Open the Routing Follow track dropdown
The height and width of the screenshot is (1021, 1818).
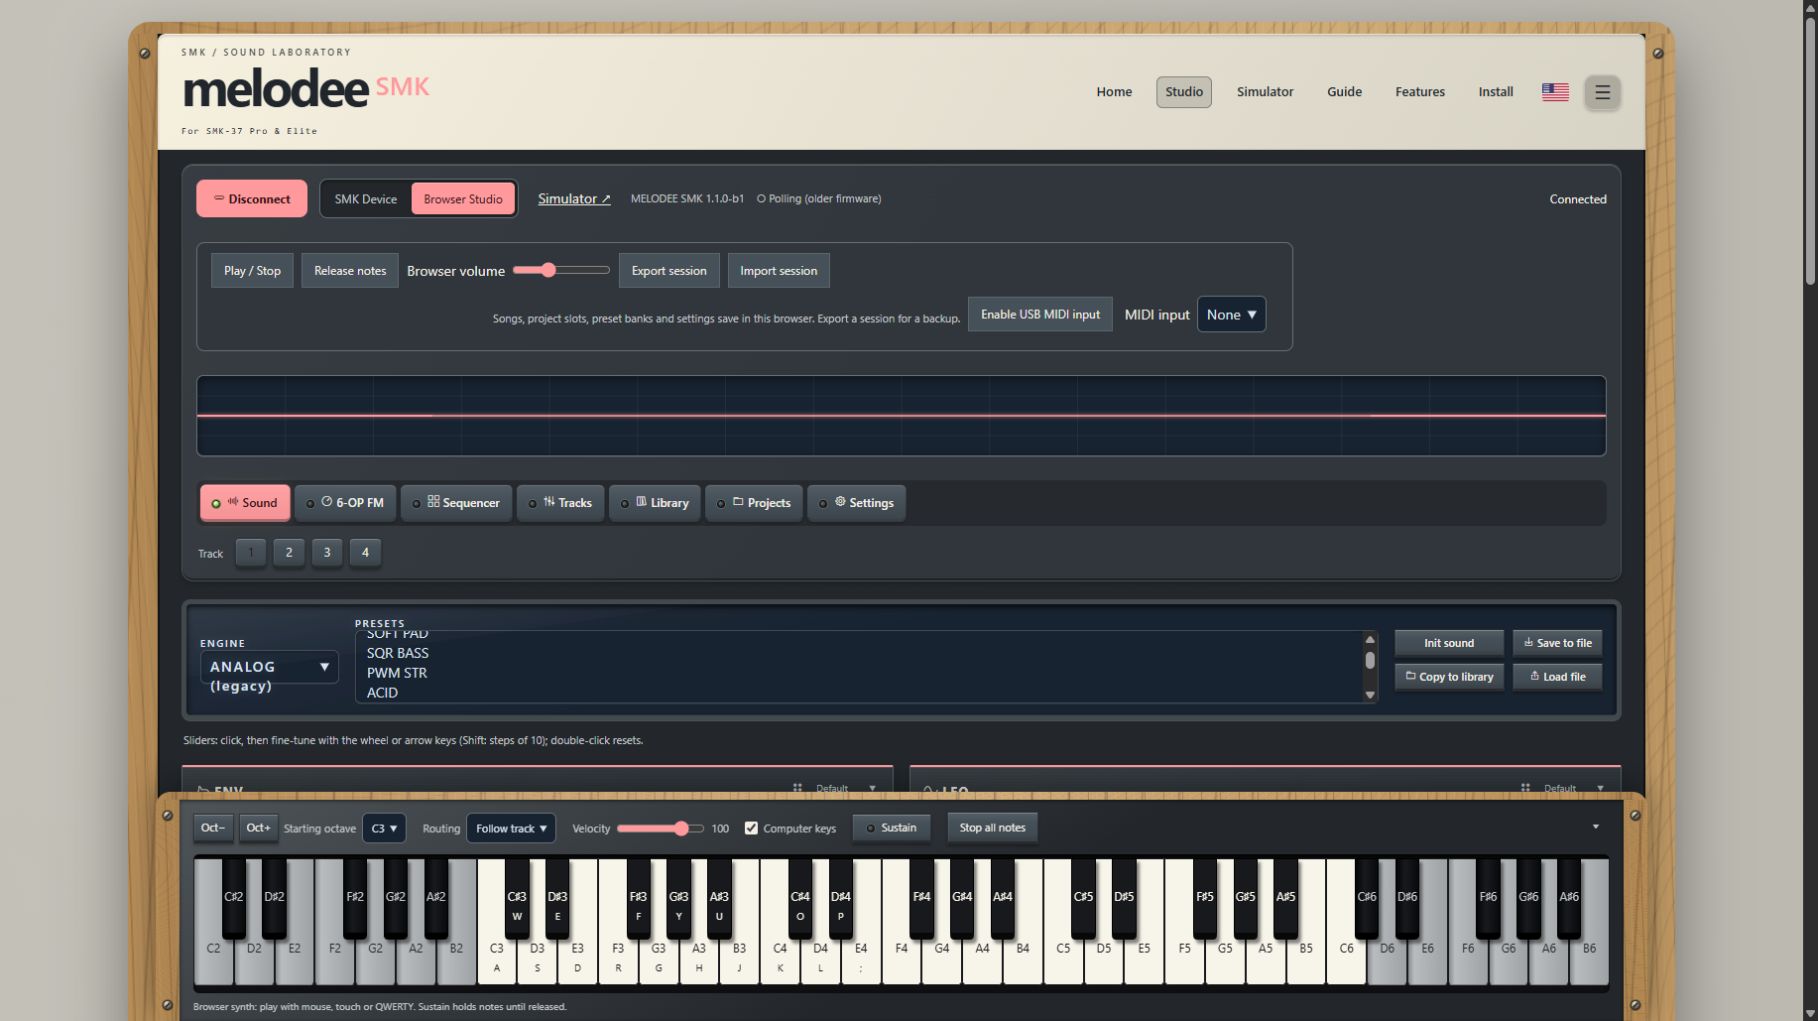pos(511,828)
